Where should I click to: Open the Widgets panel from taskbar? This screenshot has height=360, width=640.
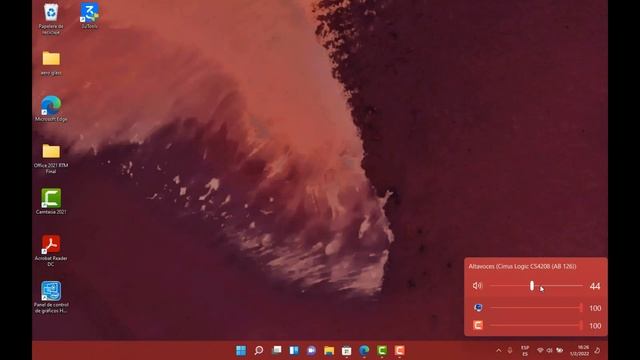(294, 350)
